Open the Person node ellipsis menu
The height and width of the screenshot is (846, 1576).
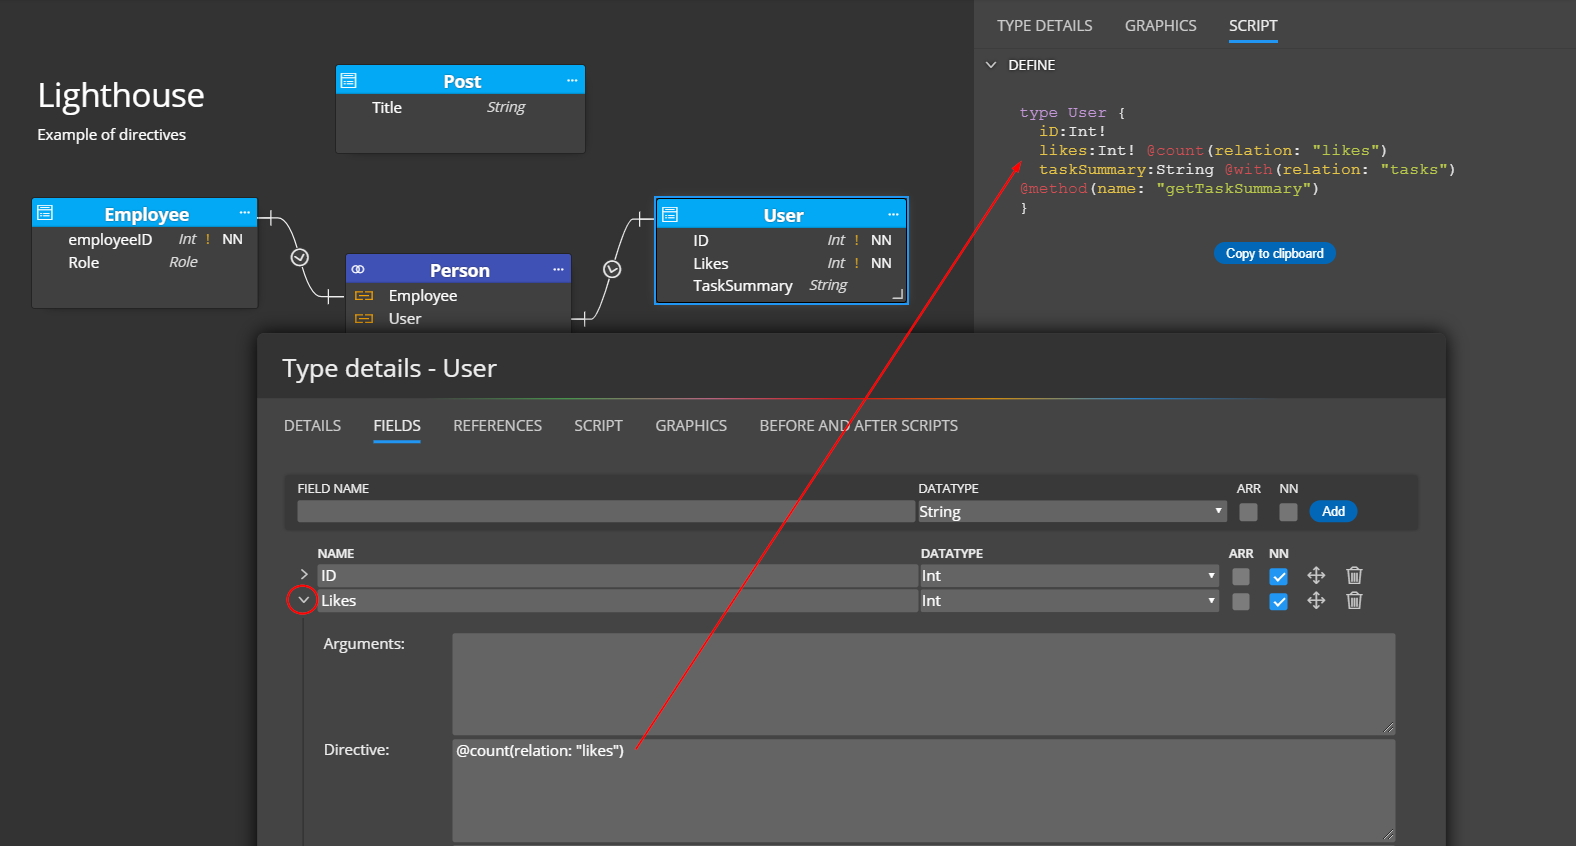558,269
